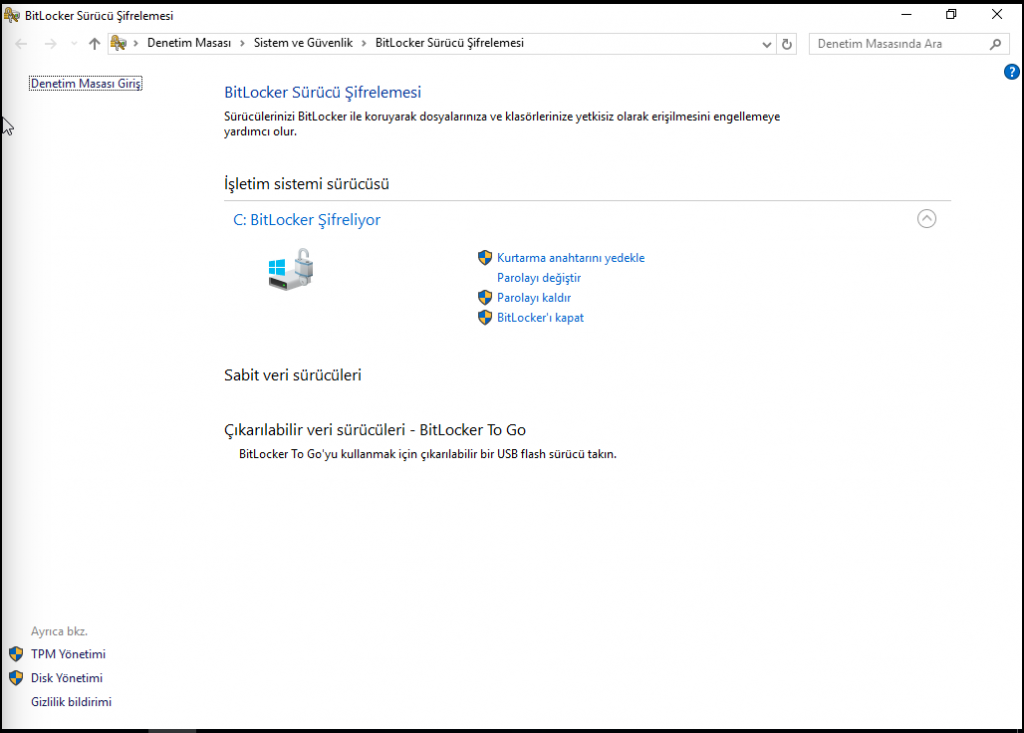Collapse the C: drive section chevron
The image size is (1024, 733).
[x=926, y=219]
